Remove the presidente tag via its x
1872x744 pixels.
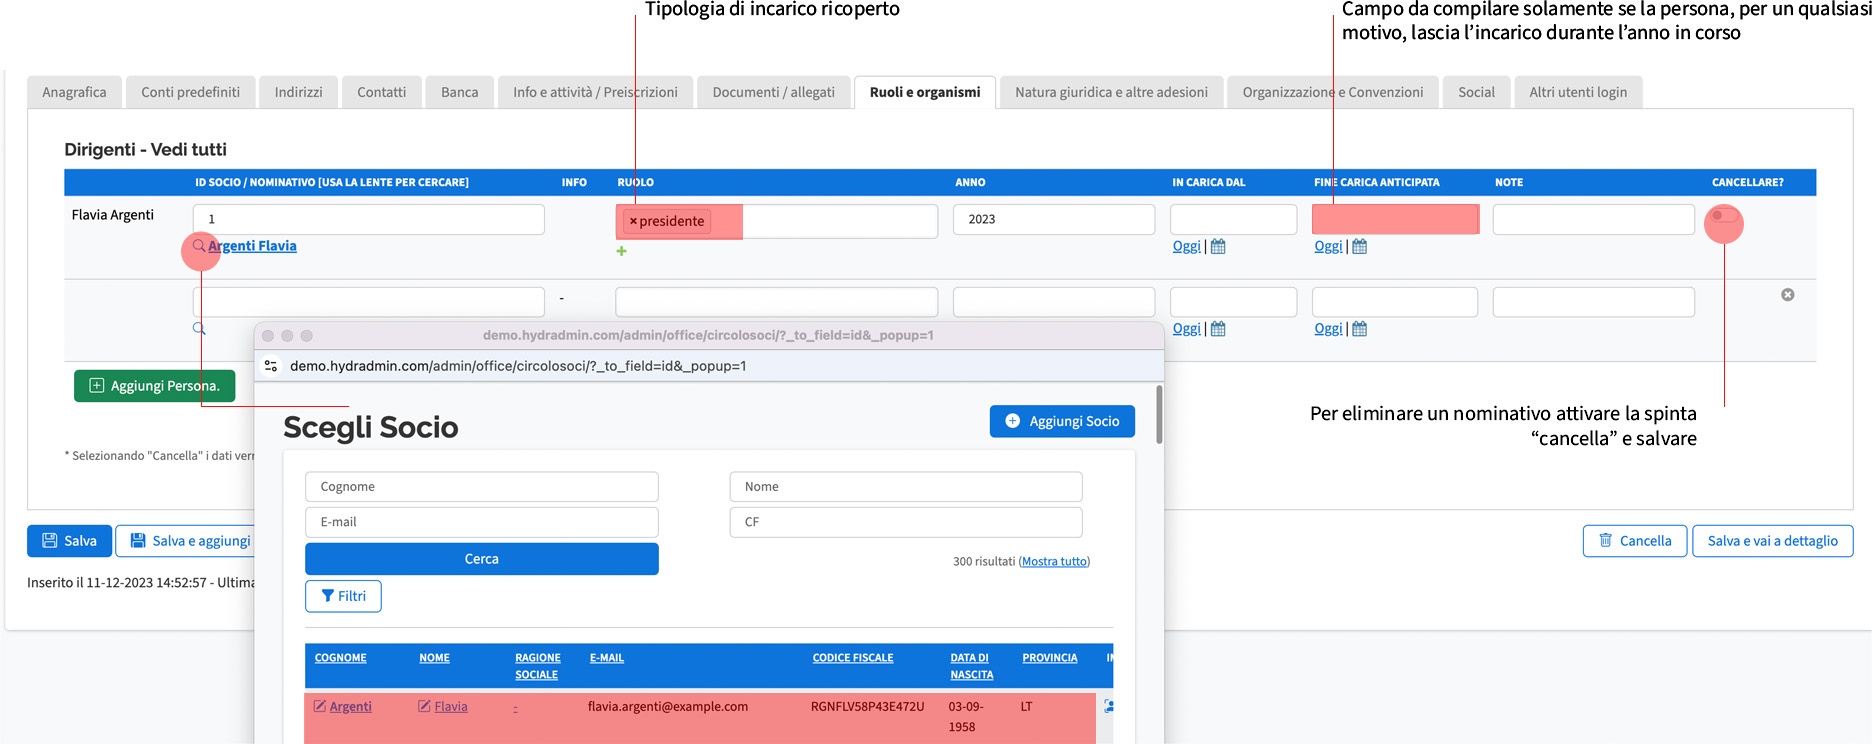click(633, 221)
